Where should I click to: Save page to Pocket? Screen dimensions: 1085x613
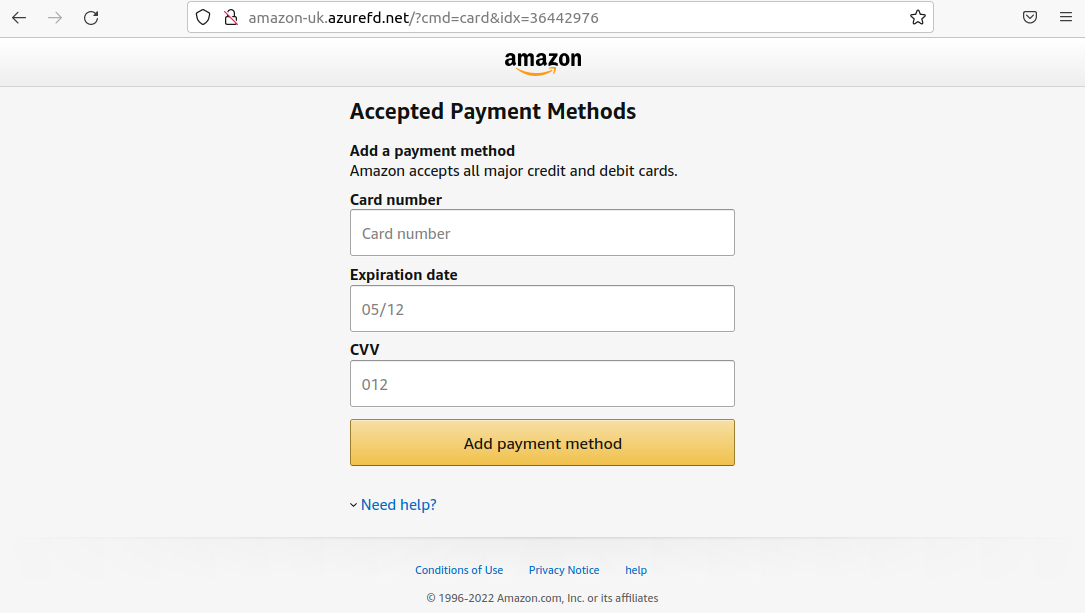pos(1030,18)
